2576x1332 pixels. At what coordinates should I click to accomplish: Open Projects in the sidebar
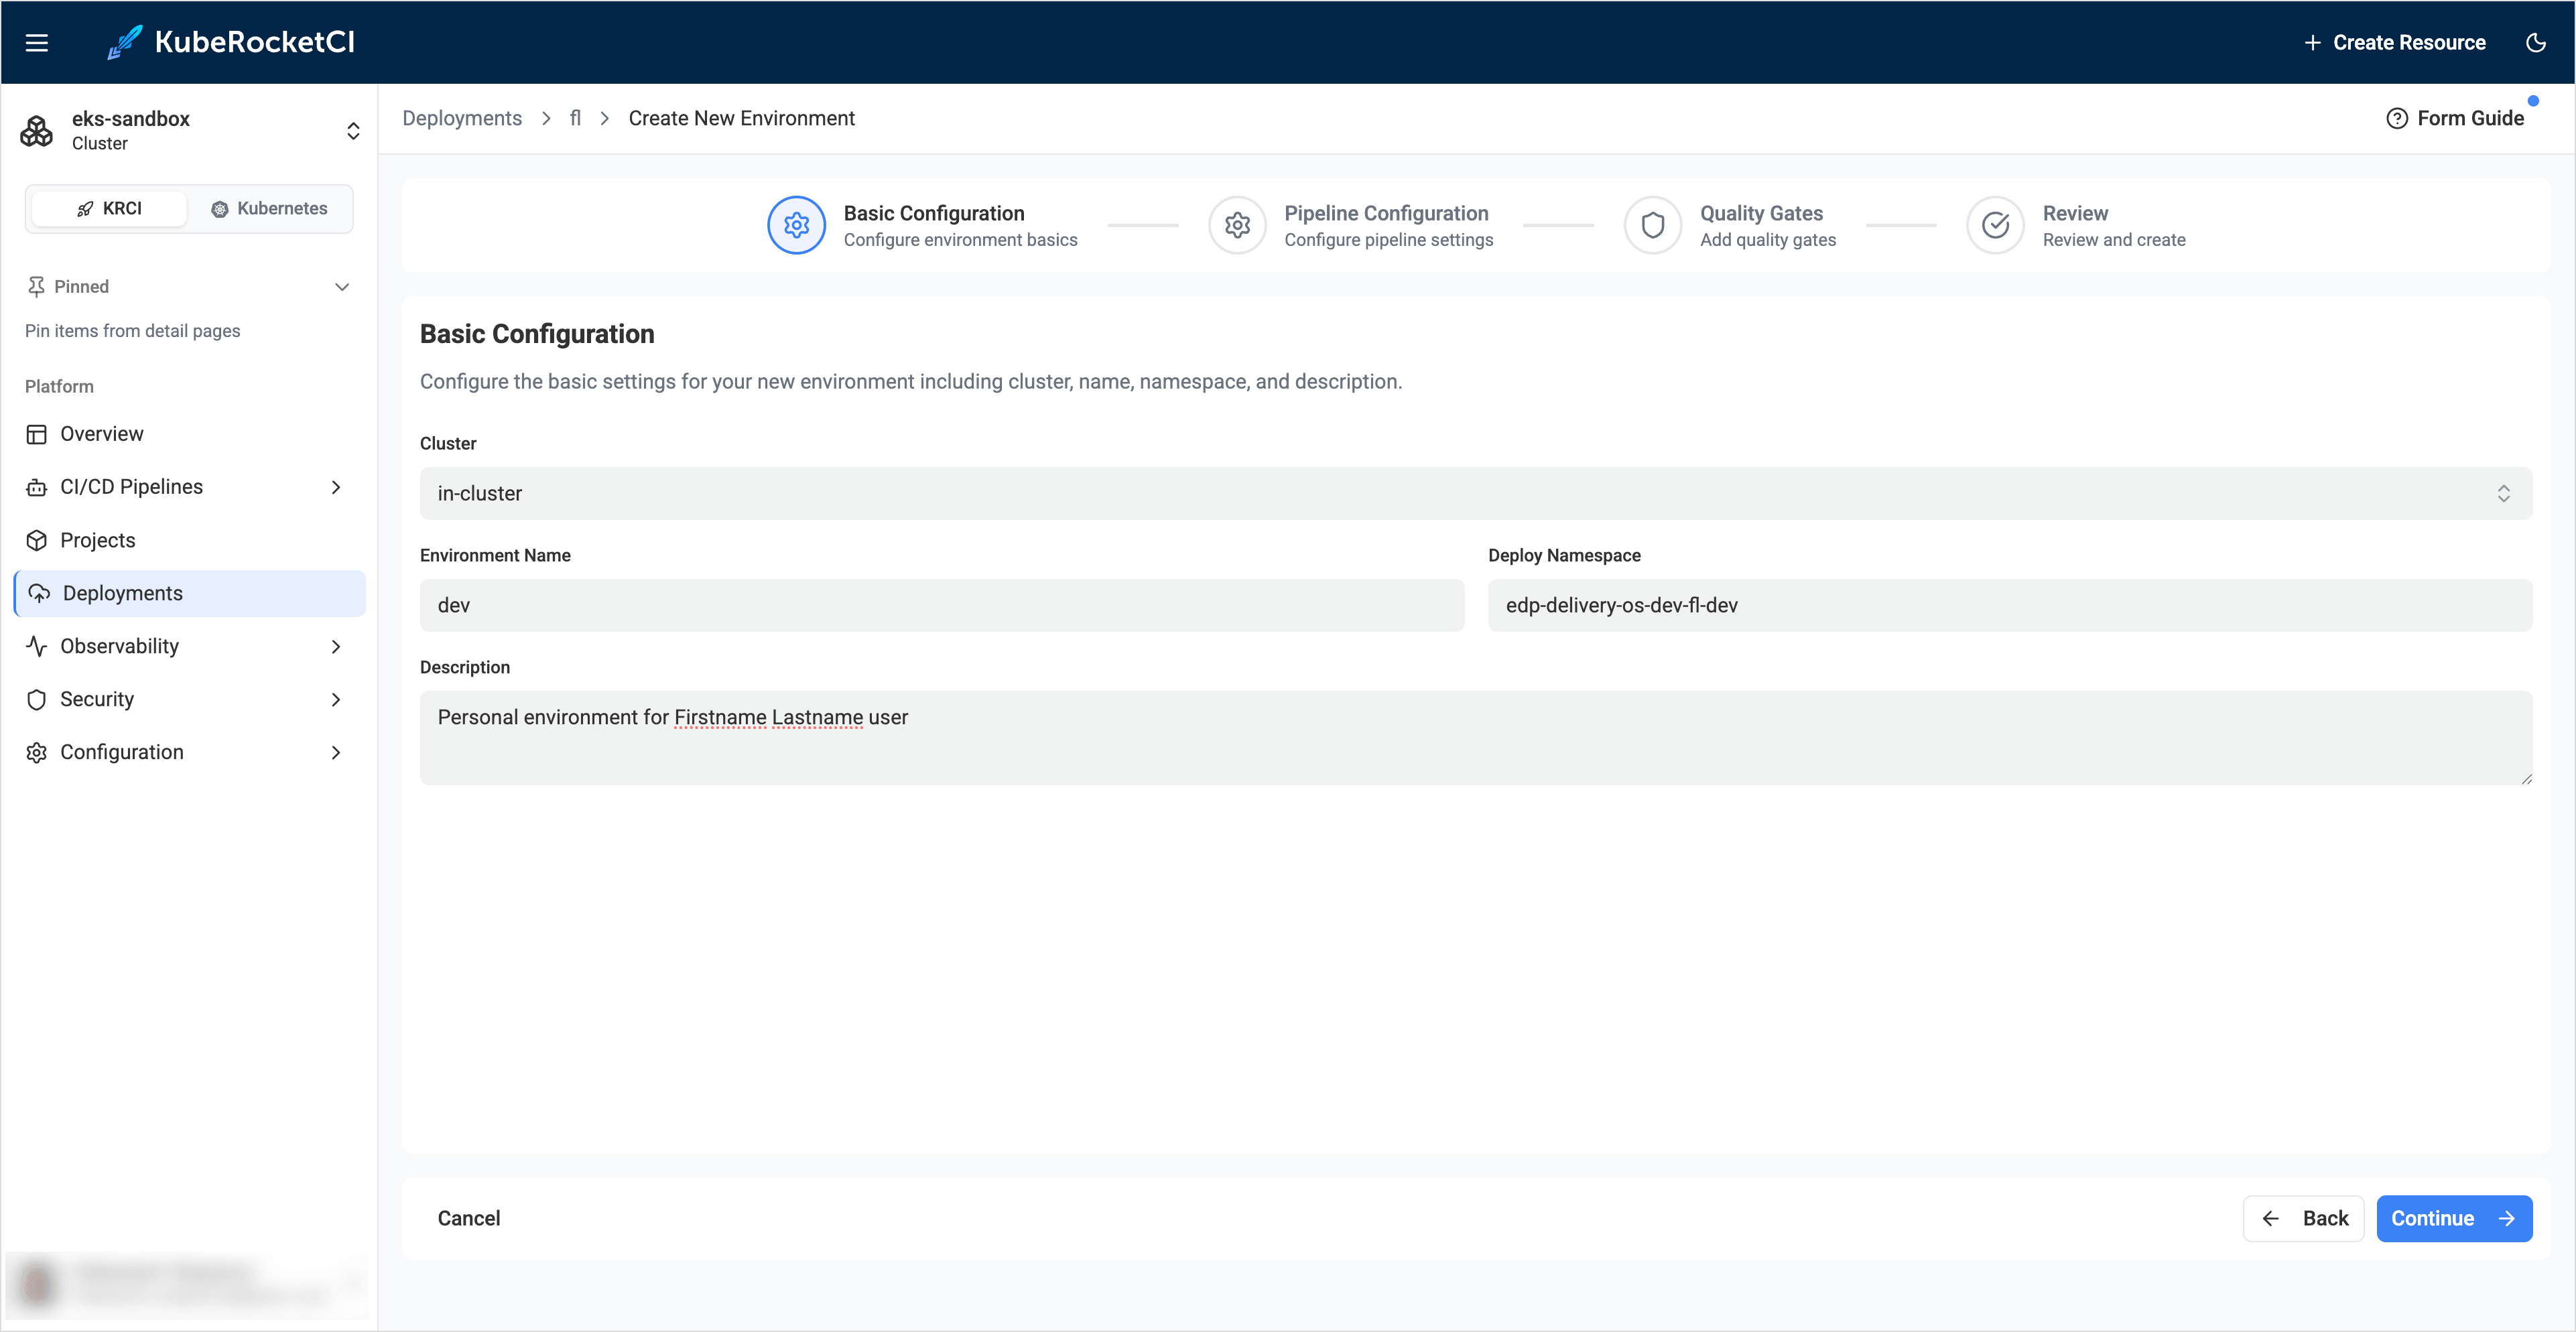pos(189,540)
